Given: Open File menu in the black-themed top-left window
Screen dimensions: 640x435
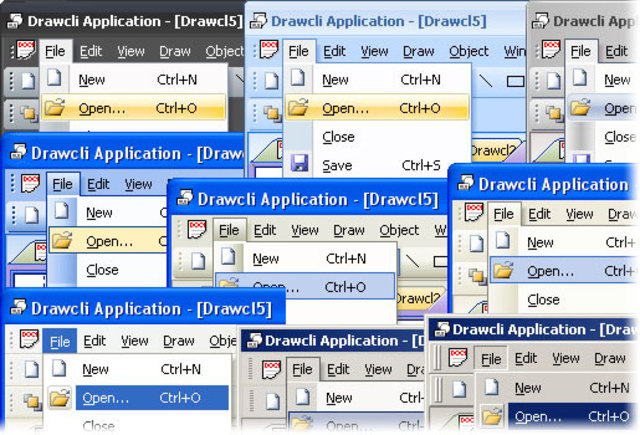Looking at the screenshot, I should point(55,51).
